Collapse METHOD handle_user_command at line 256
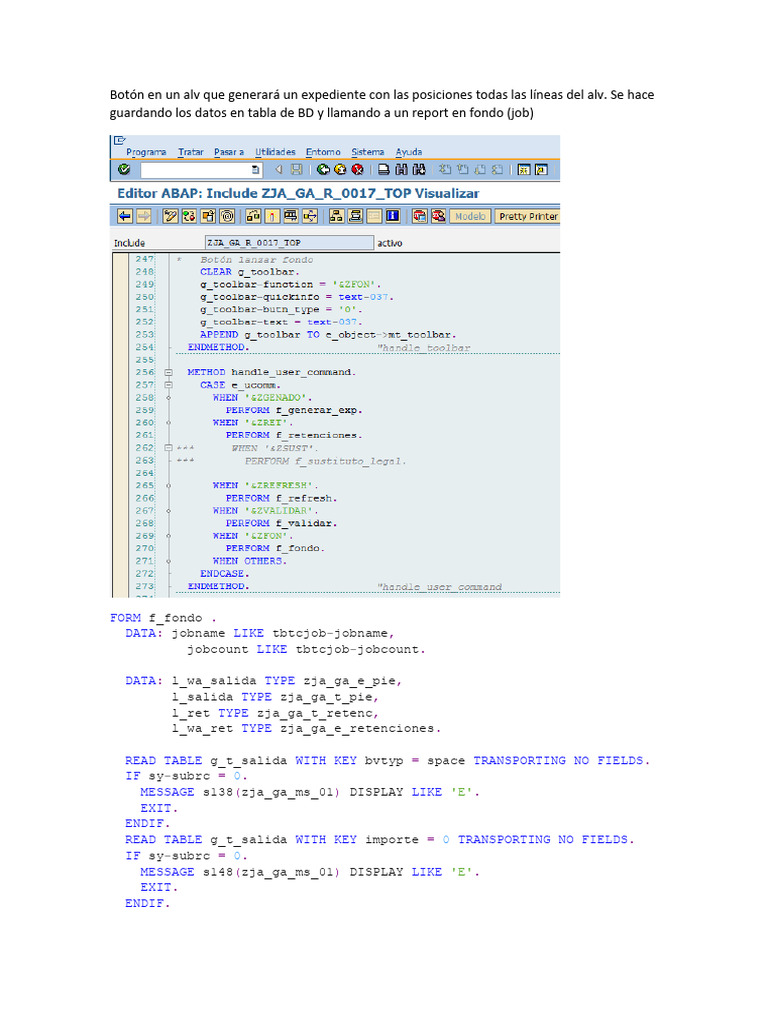Viewport: 768px width, 1024px height. click(168, 372)
